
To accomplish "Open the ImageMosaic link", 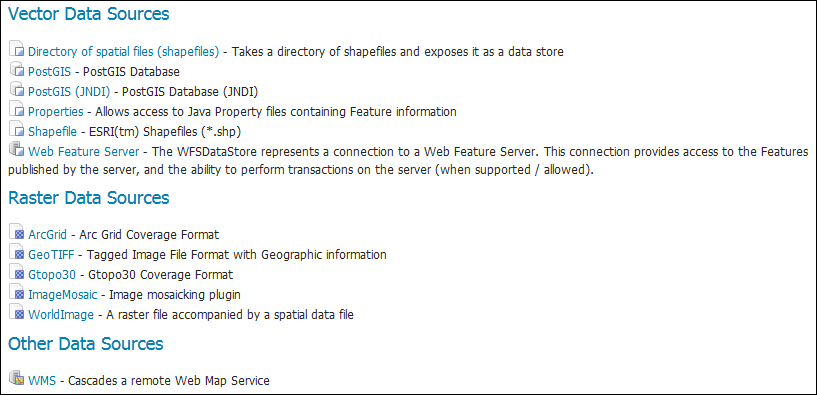I will click(63, 295).
